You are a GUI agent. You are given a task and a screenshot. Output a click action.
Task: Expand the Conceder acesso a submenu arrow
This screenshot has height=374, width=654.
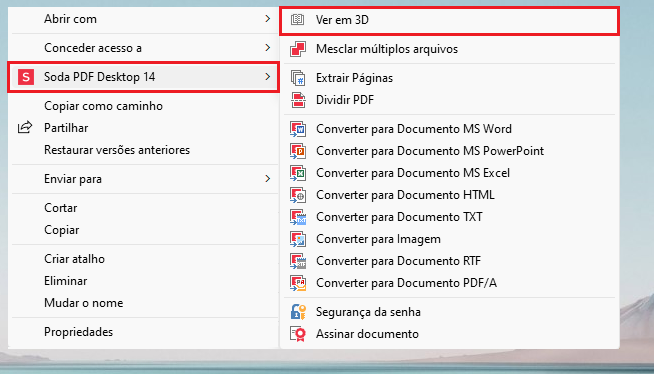point(268,48)
